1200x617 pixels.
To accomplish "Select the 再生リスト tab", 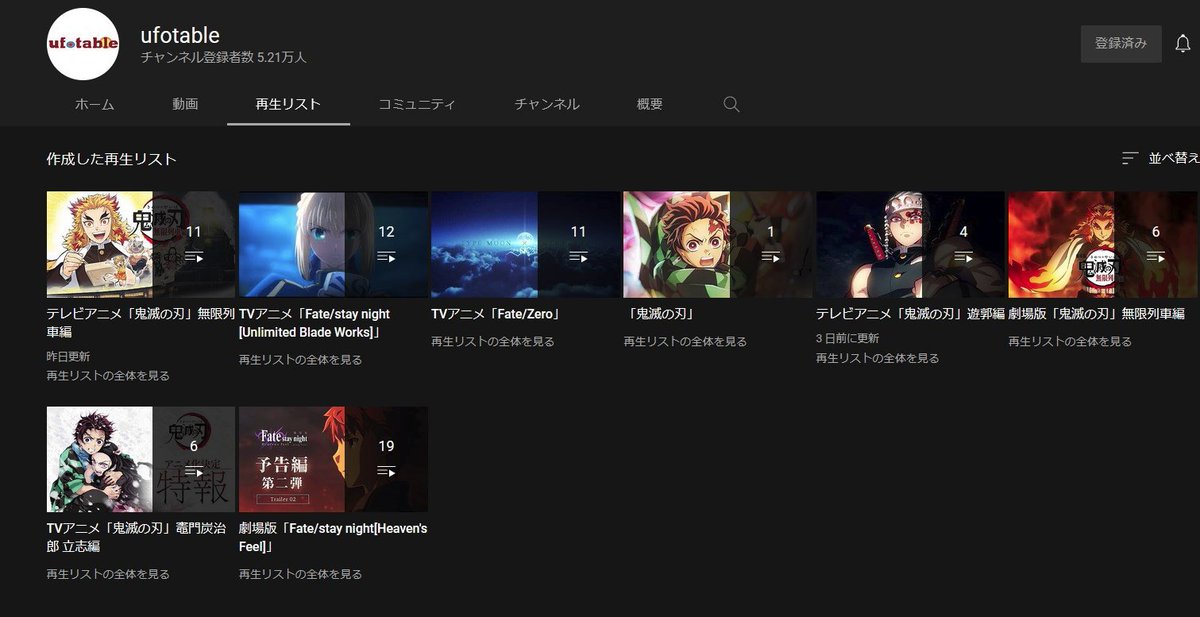I will pos(288,104).
